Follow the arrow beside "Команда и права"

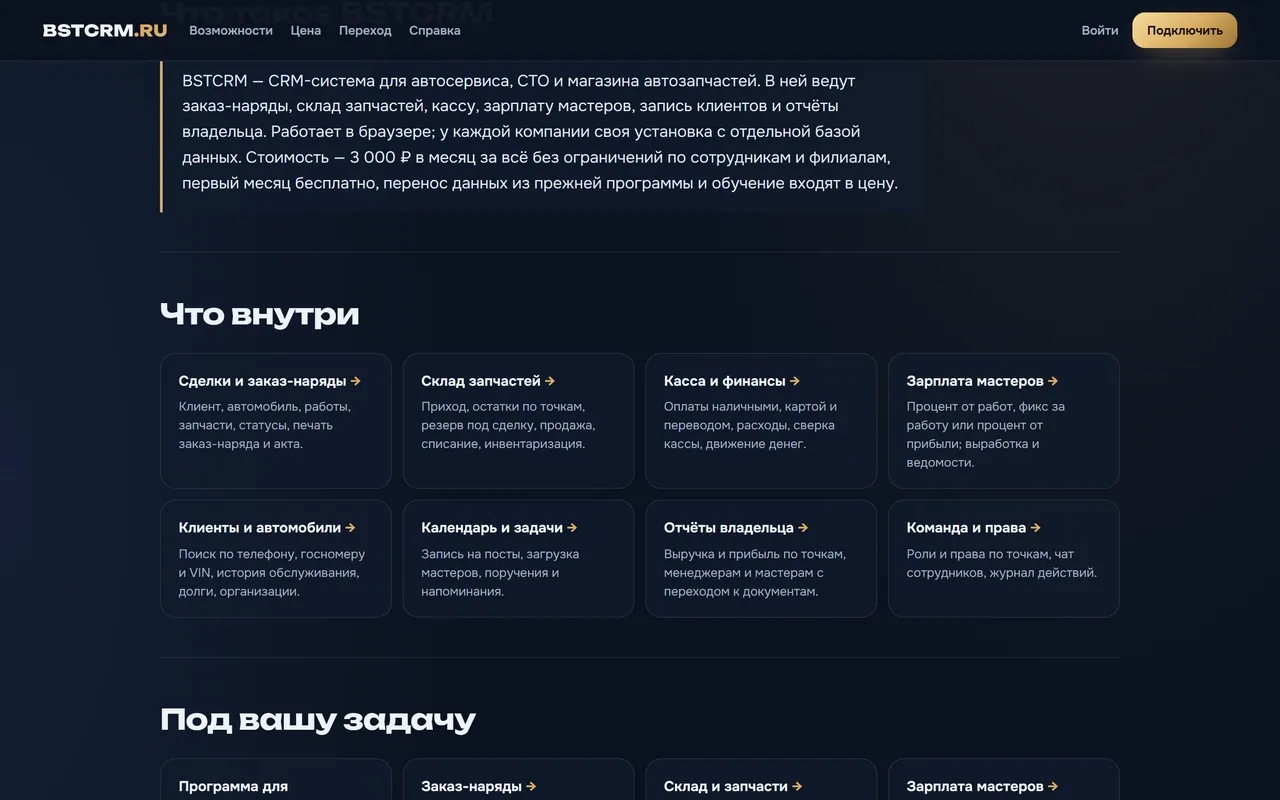[1036, 528]
